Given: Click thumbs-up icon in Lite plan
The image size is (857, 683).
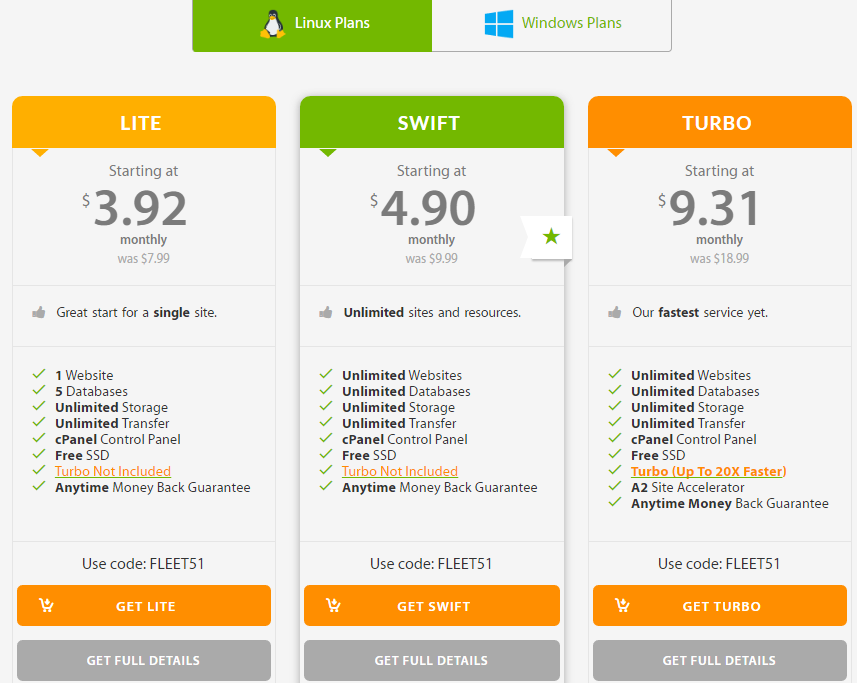Looking at the screenshot, I should point(39,313).
